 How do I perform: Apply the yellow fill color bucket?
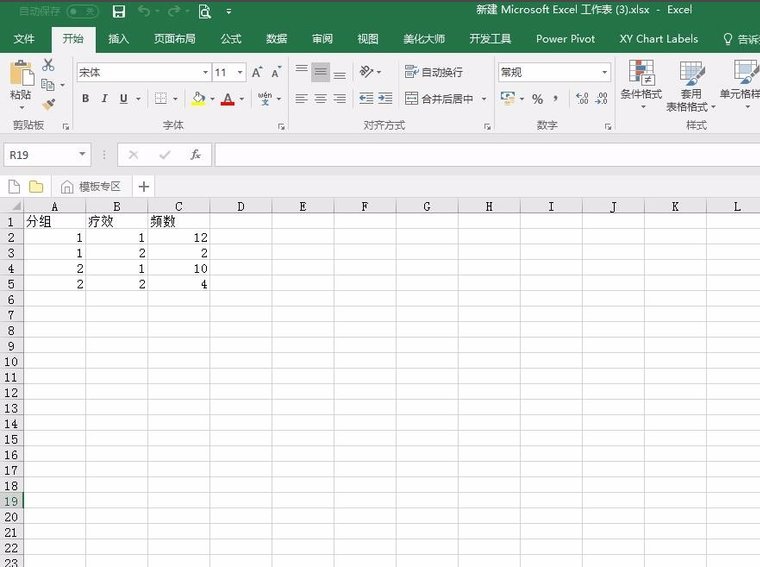198,98
